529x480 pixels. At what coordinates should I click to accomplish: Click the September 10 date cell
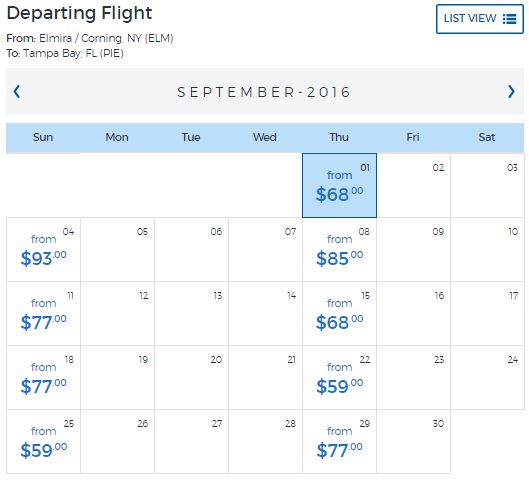[x=488, y=250]
